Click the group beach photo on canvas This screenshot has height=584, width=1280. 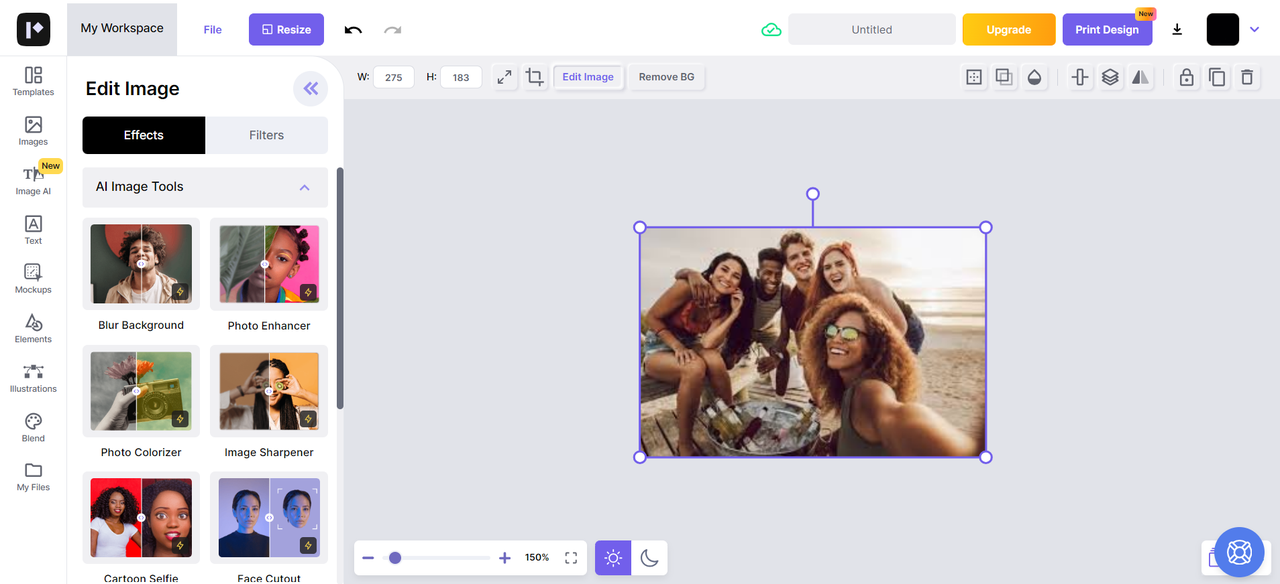point(813,342)
